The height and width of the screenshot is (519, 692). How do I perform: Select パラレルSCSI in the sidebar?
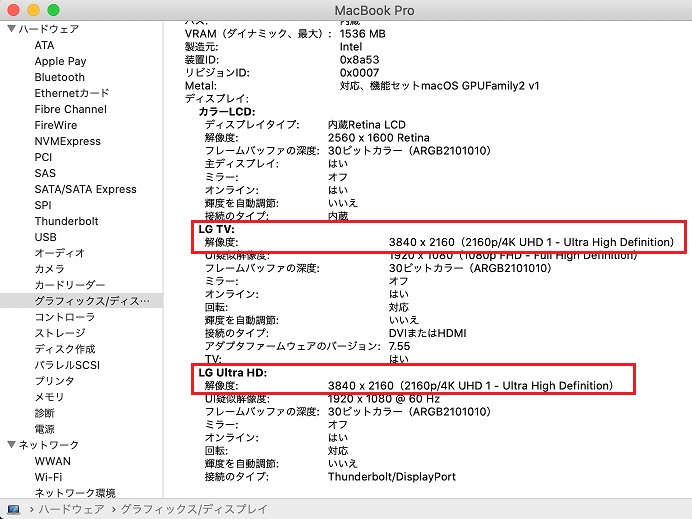pos(67,365)
